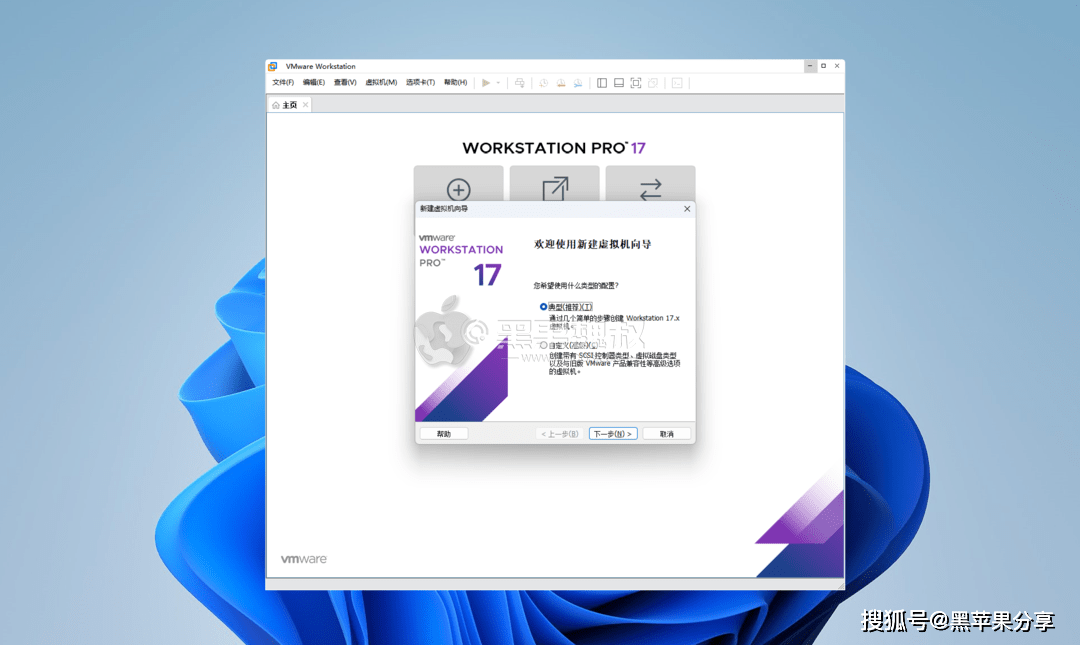Click the full screen mode icon
Viewport: 1080px width, 645px height.
pyautogui.click(x=636, y=83)
